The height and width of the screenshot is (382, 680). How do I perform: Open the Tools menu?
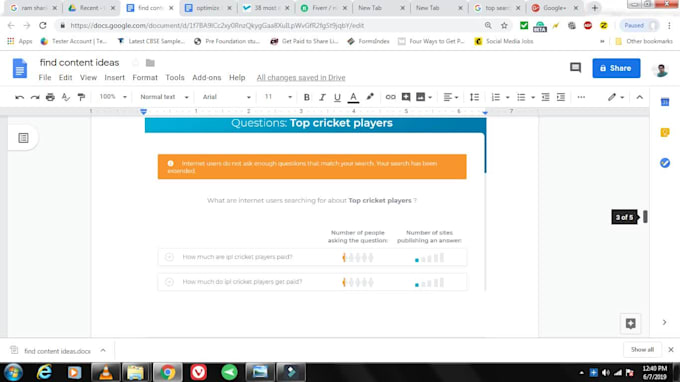(175, 78)
